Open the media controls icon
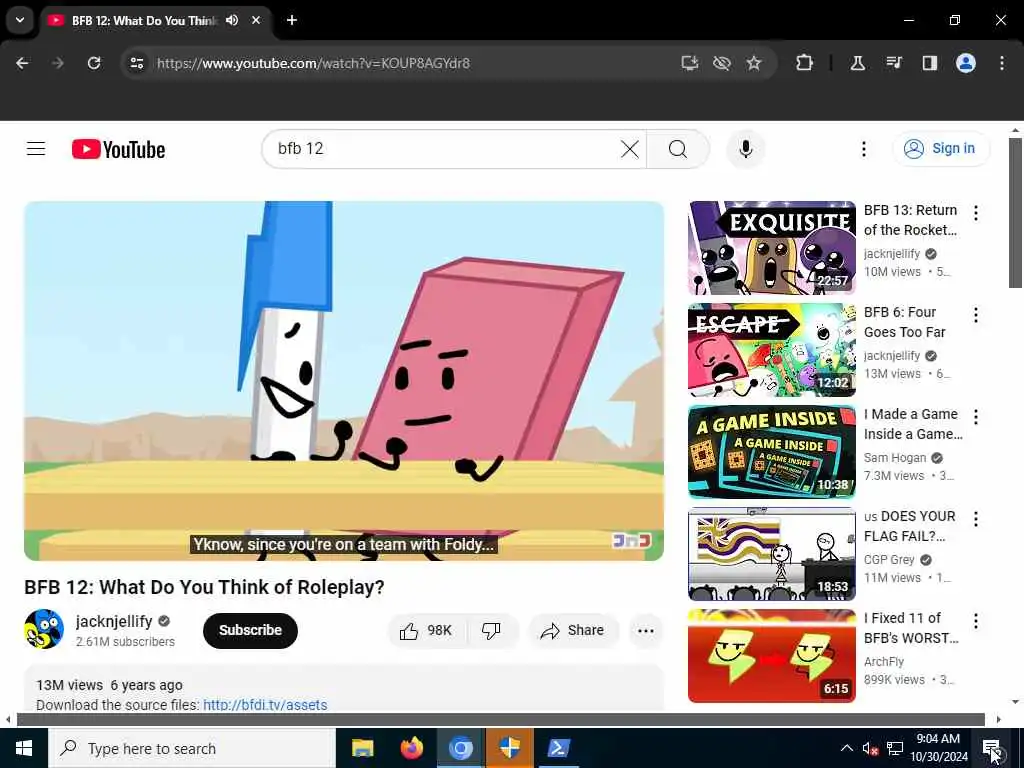Viewport: 1024px width, 768px height. (x=893, y=63)
